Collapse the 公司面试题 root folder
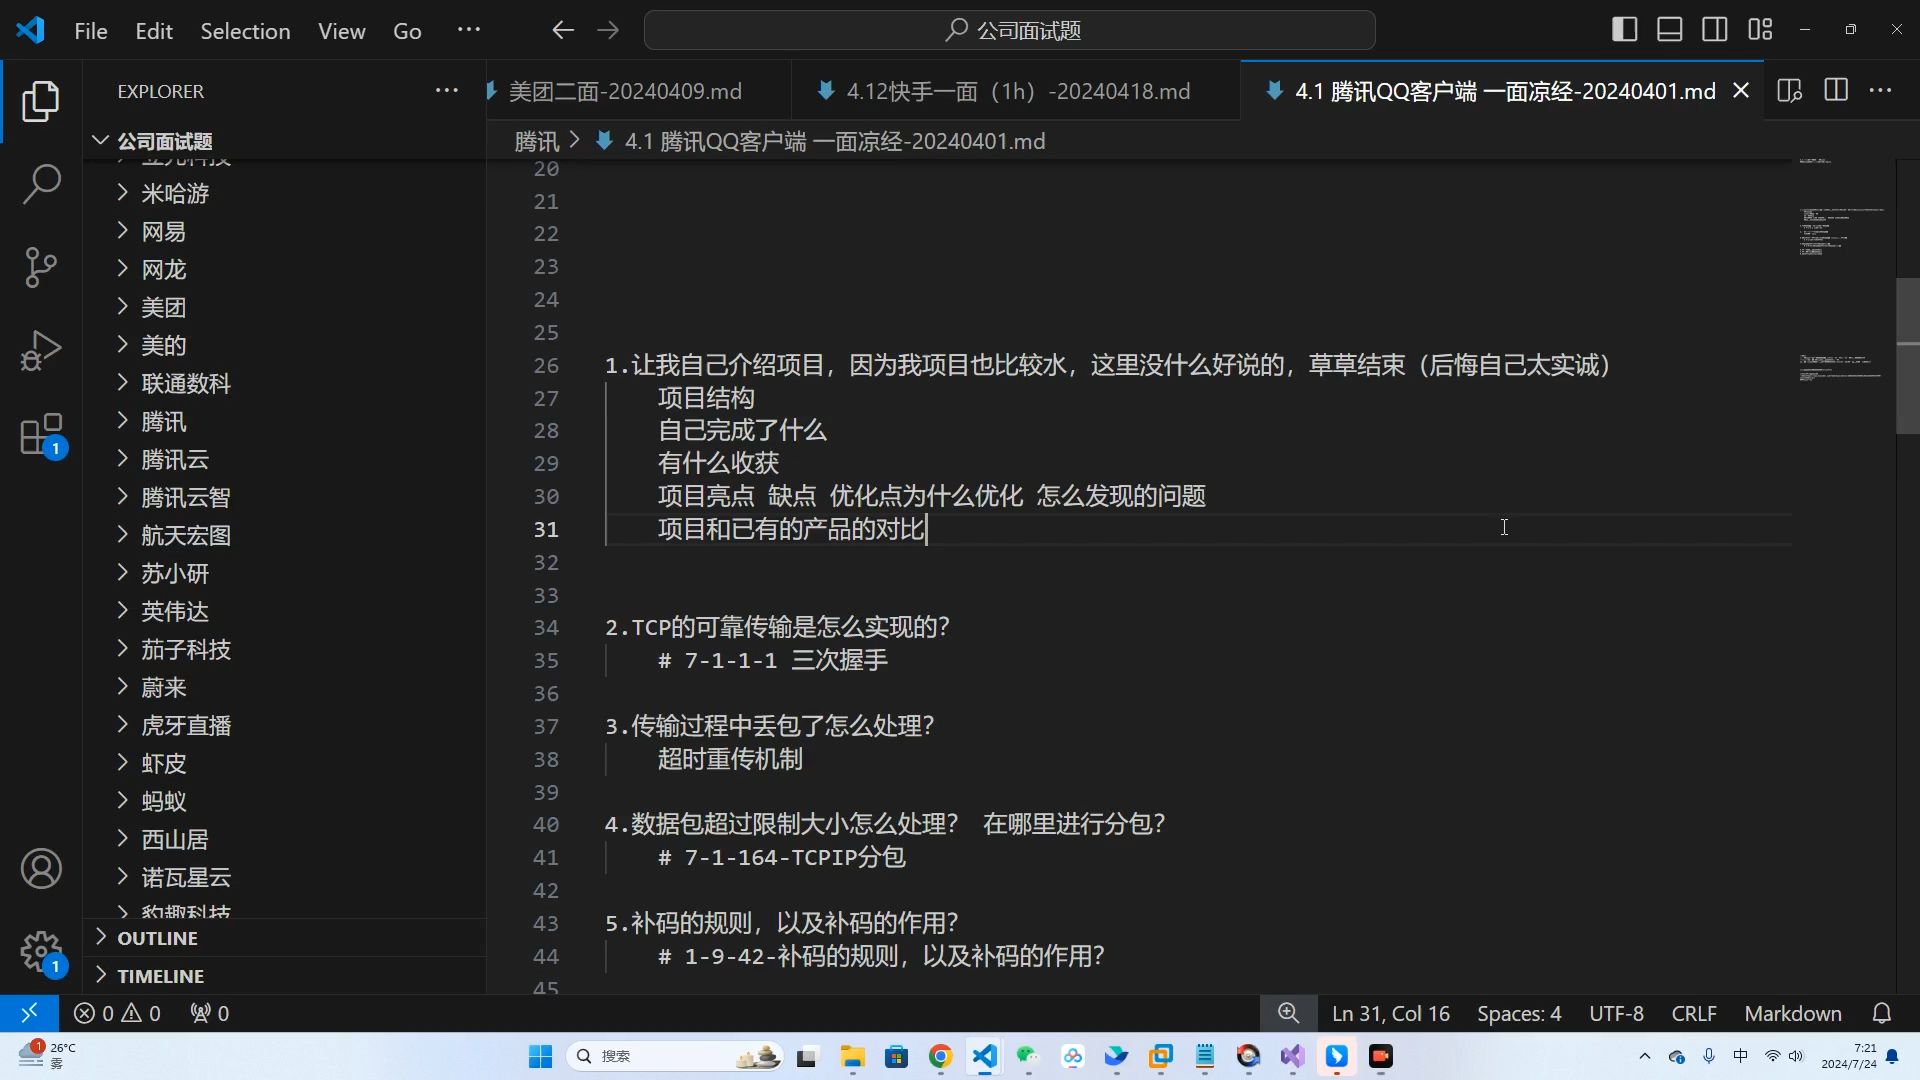 tap(285, 141)
